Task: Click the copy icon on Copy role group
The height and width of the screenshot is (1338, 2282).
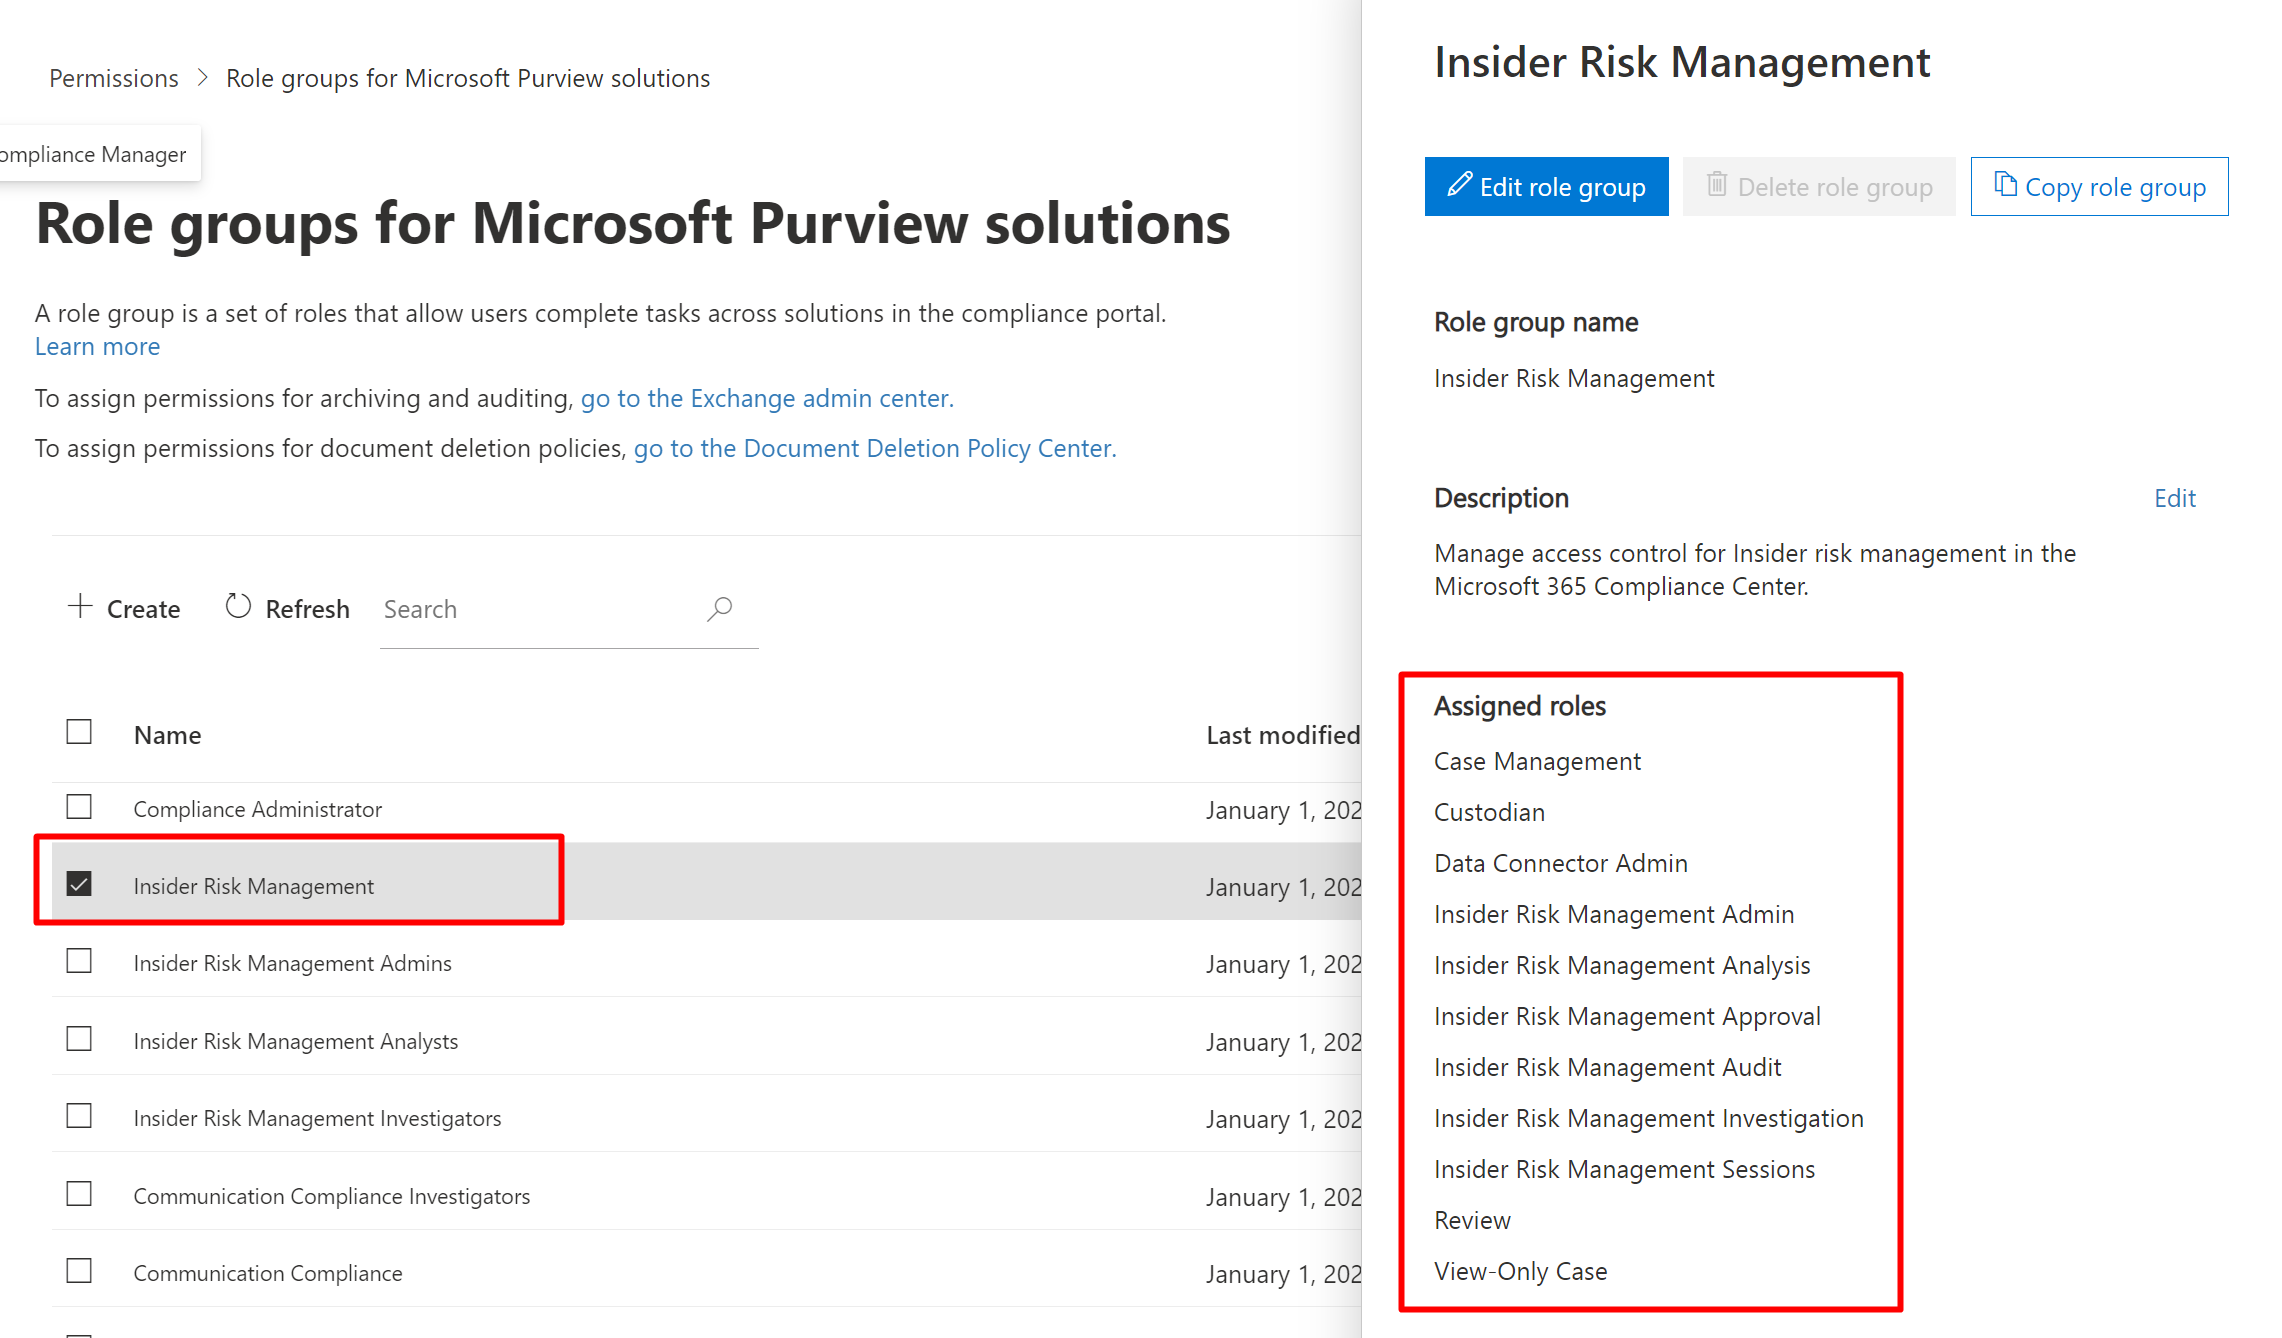Action: [2004, 185]
